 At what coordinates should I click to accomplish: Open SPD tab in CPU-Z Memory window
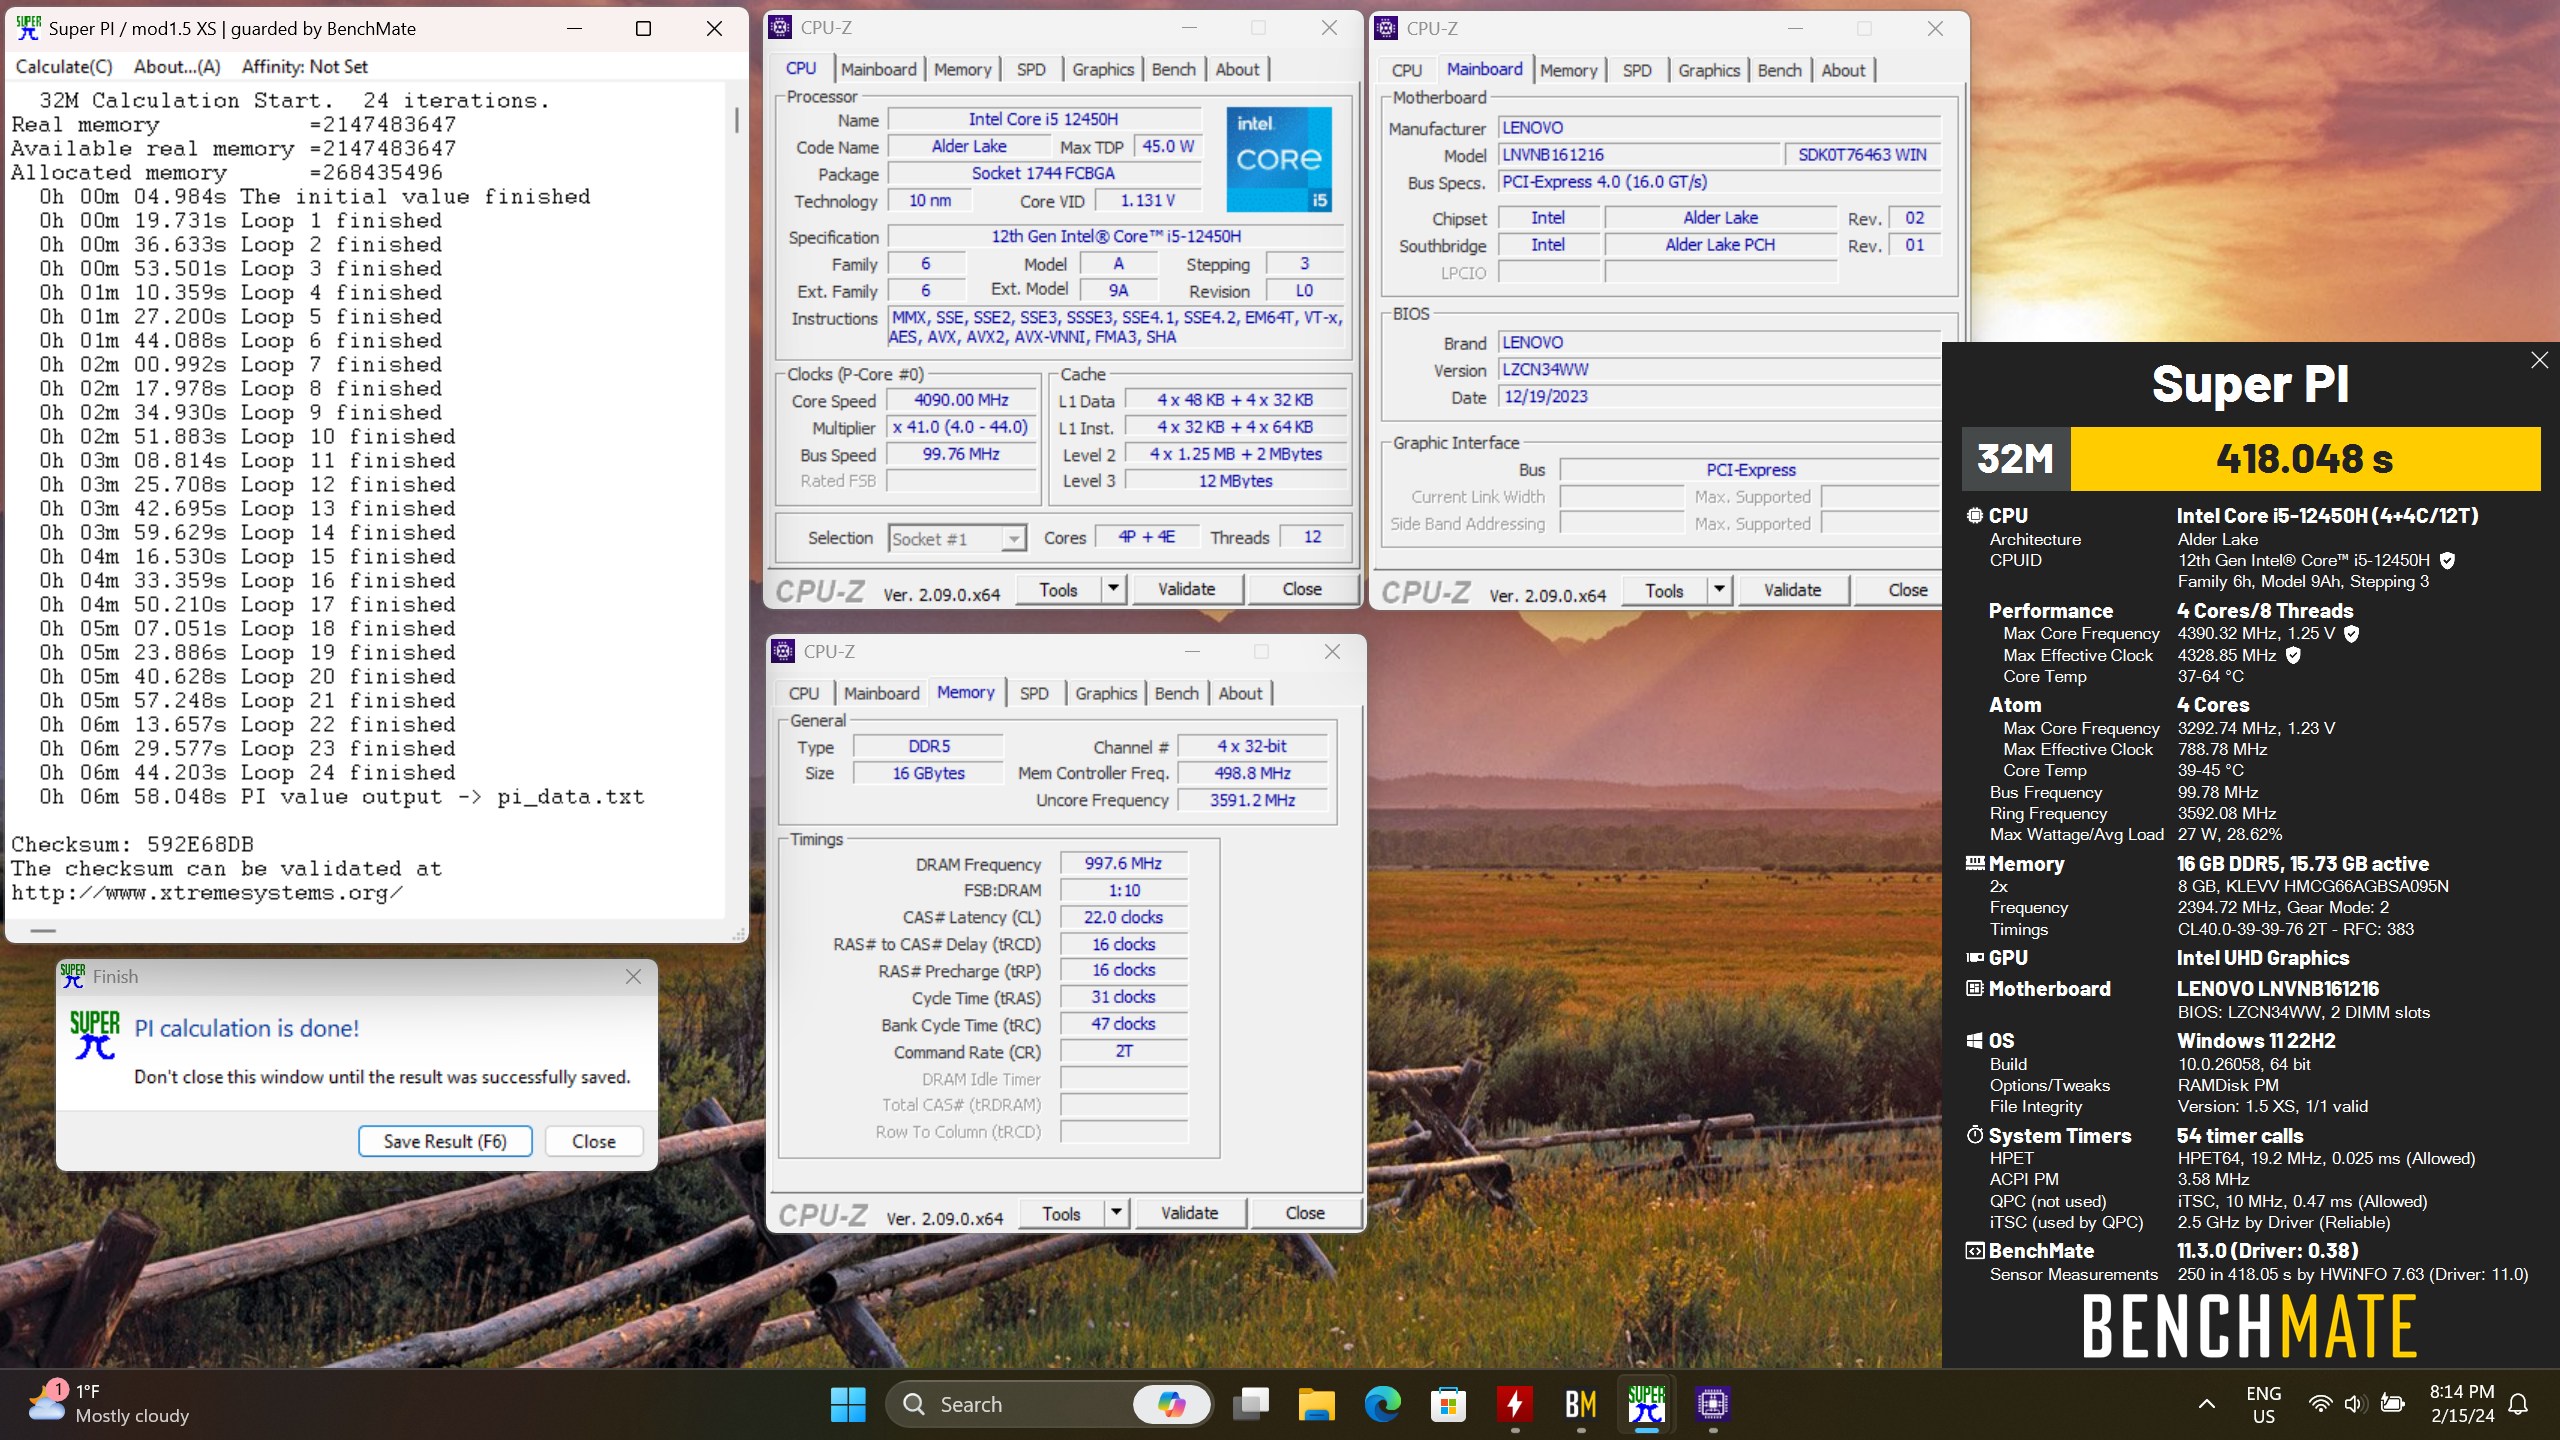coord(1034,693)
